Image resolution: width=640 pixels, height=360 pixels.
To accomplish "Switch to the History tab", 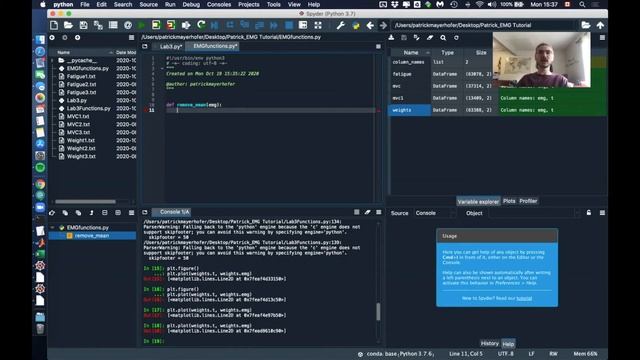I will tap(489, 343).
